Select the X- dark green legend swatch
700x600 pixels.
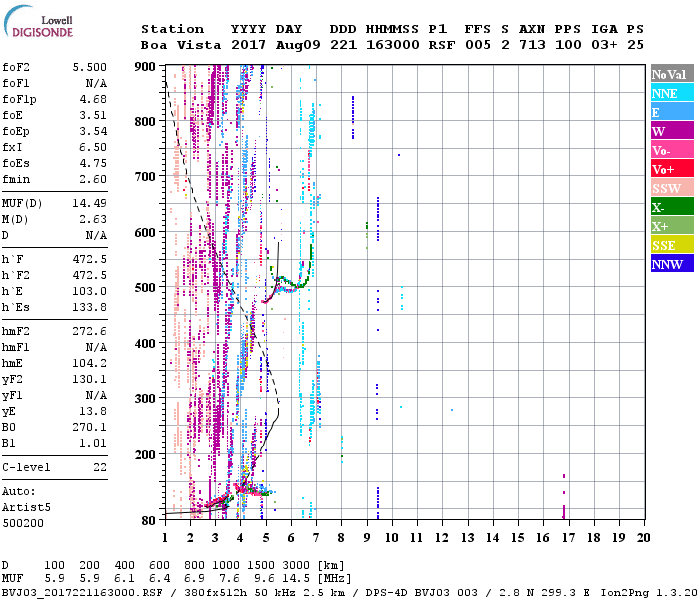tap(668, 207)
